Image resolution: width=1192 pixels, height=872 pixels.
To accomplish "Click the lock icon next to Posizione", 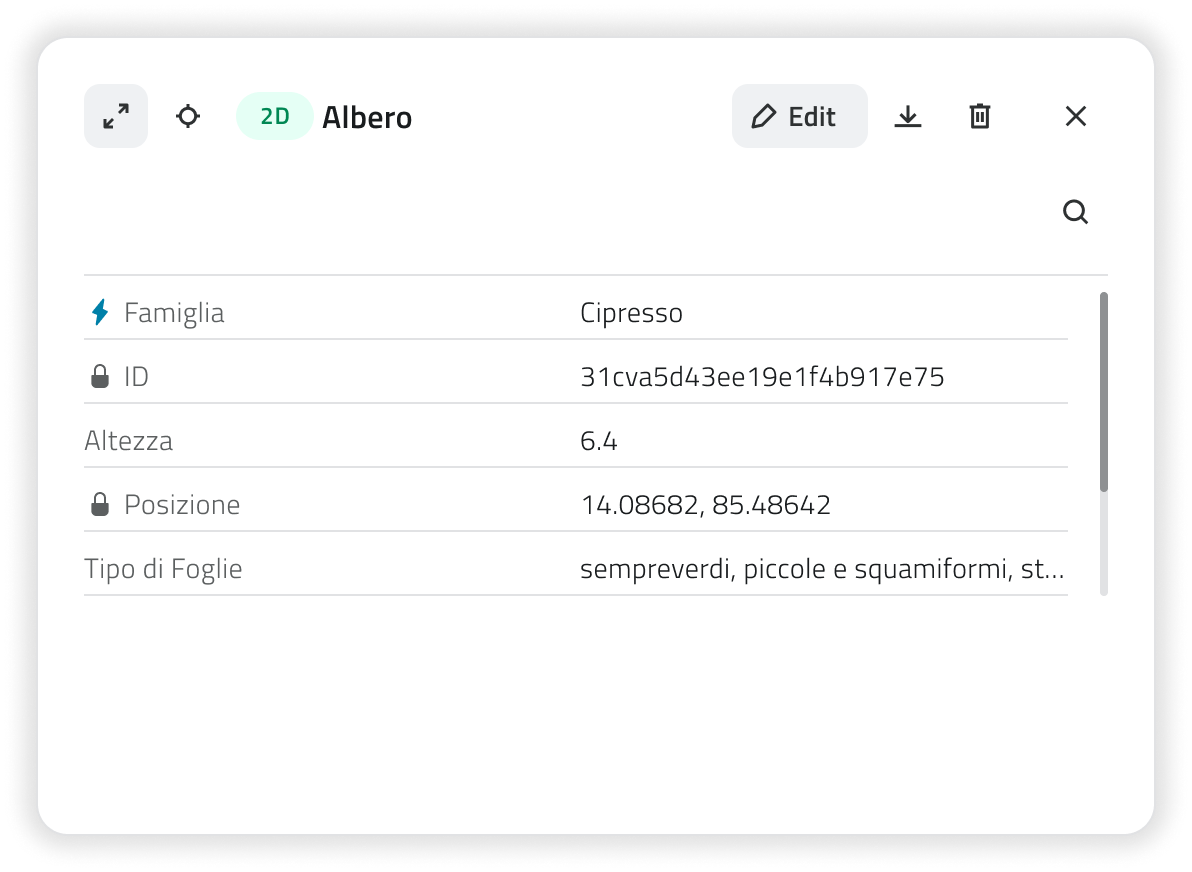I will (100, 505).
